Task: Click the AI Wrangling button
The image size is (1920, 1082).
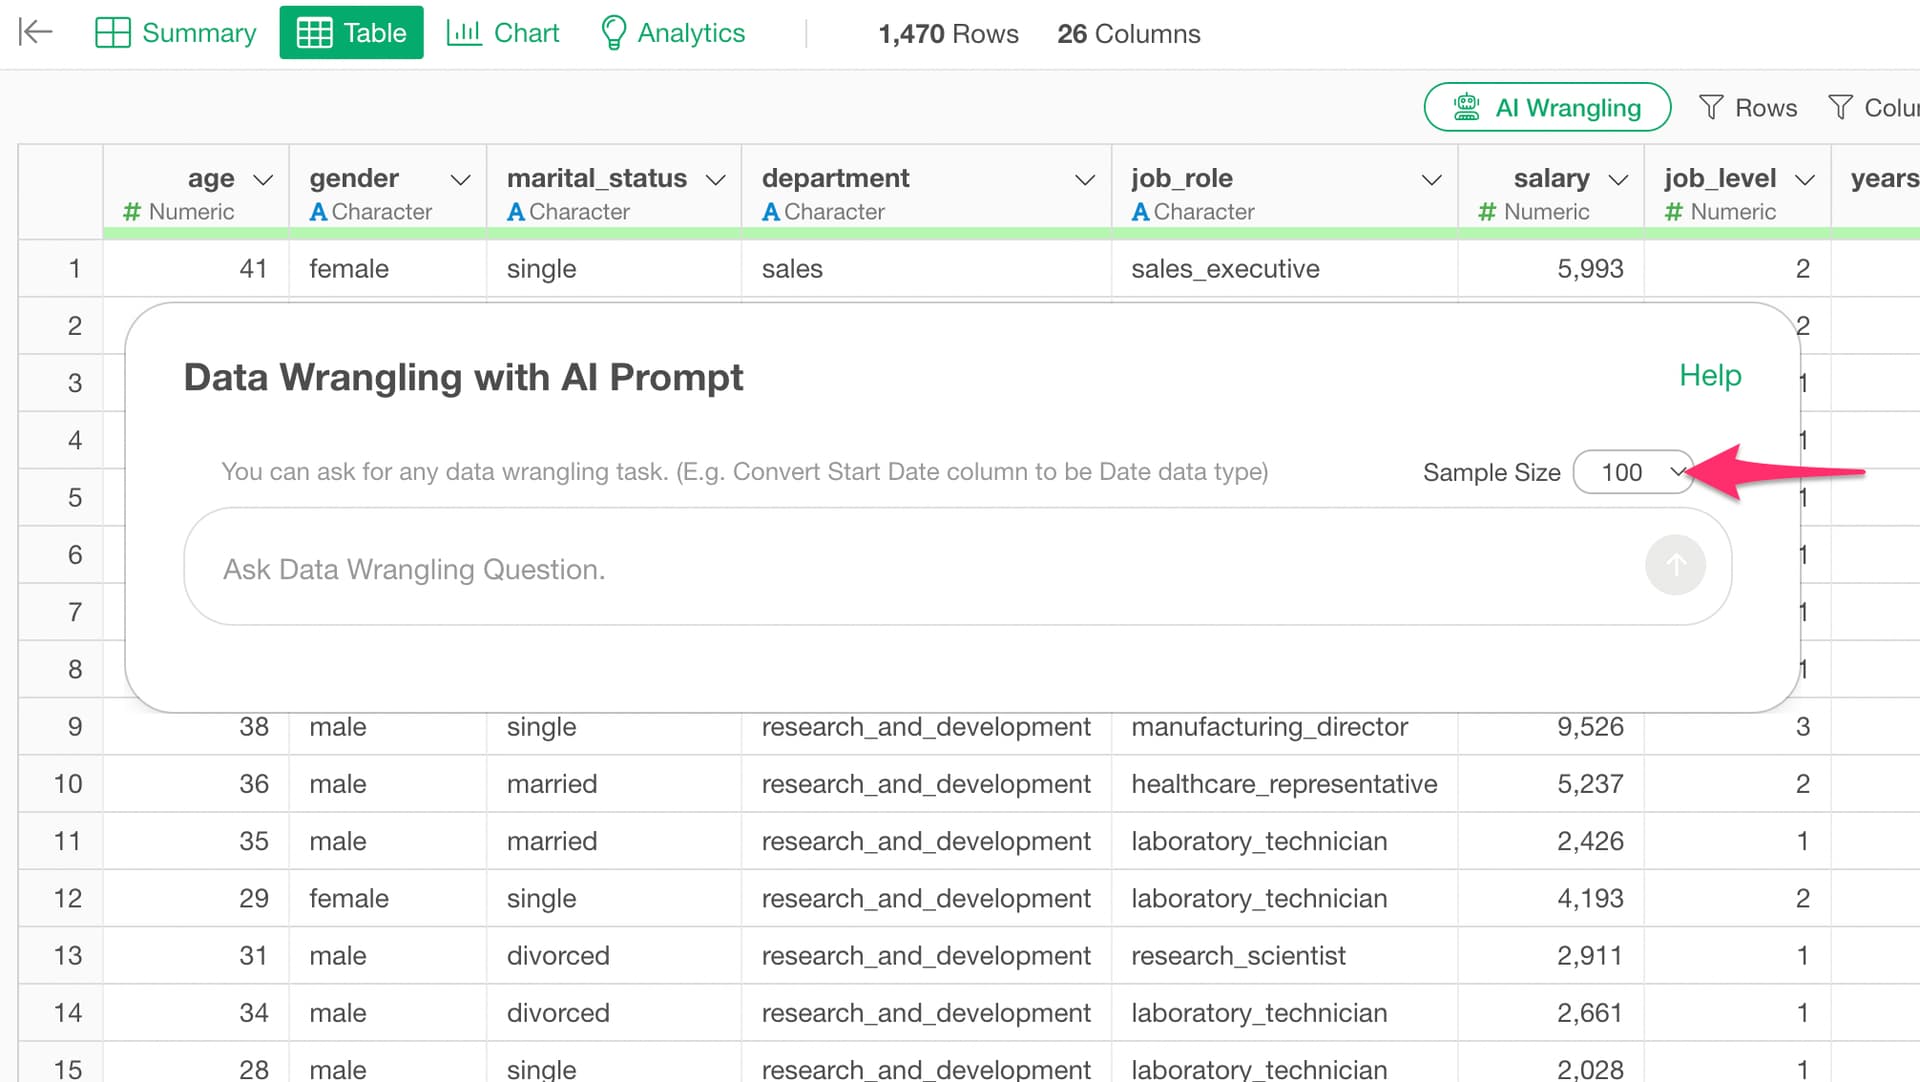Action: (x=1547, y=107)
